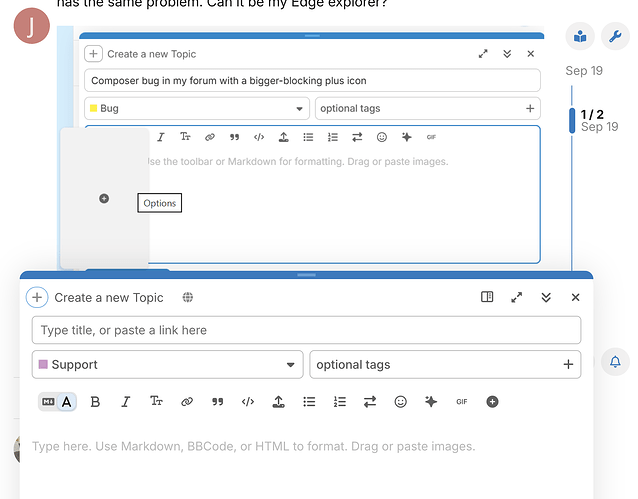Open AI sparkle helper in bottom composer
Image resolution: width=638 pixels, height=499 pixels.
tap(431, 402)
